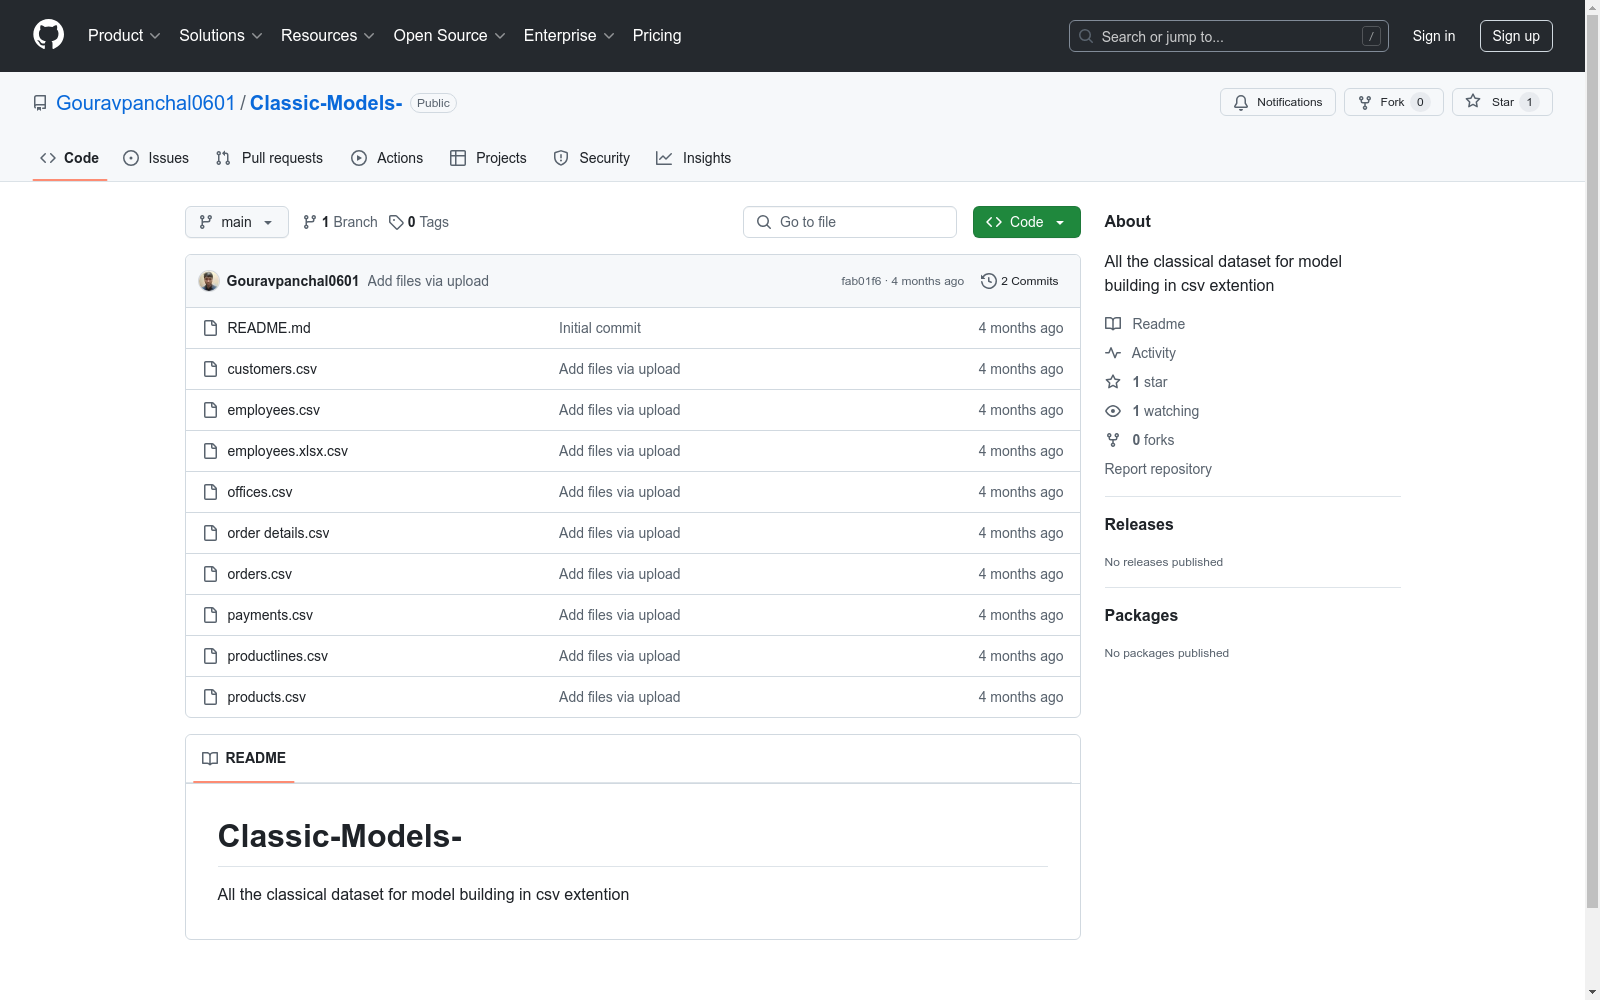Open the employees.xlsx.csv file
Viewport: 1600px width, 1000px height.
288,451
